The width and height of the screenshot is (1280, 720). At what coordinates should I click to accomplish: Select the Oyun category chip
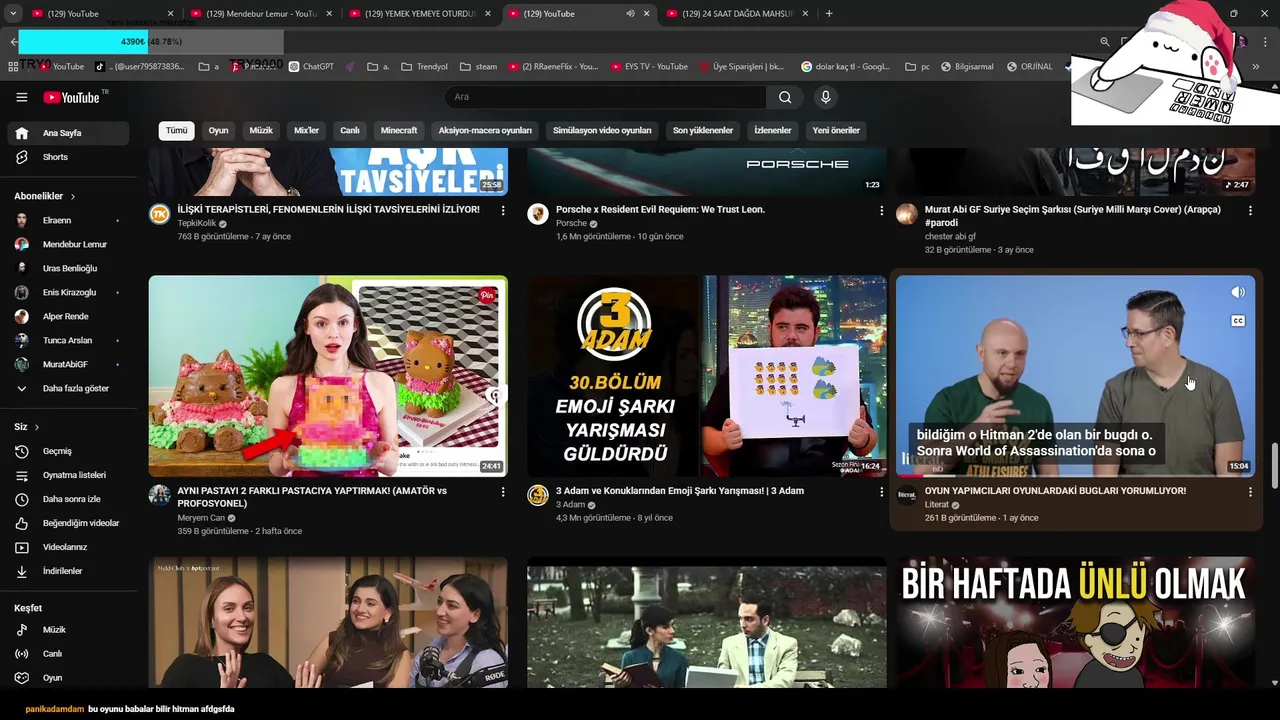coord(218,130)
